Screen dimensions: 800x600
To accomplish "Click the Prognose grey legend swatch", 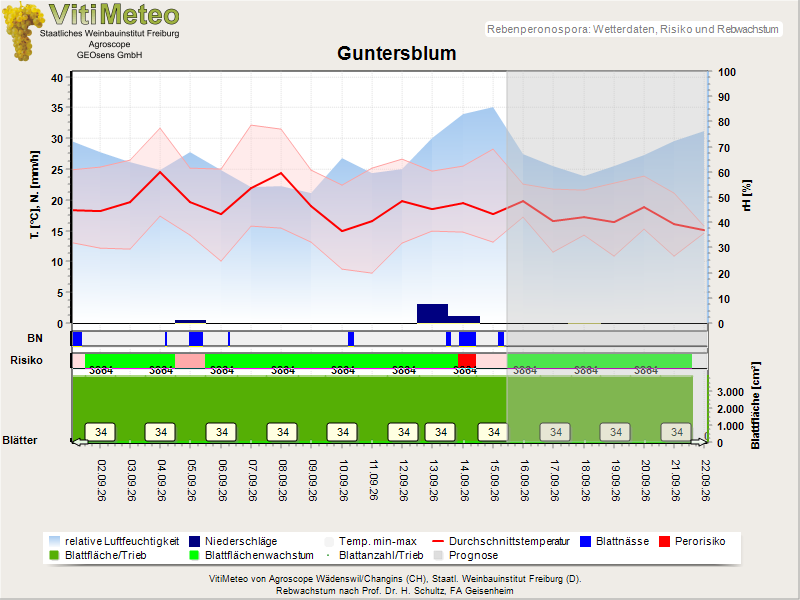I will [x=438, y=555].
